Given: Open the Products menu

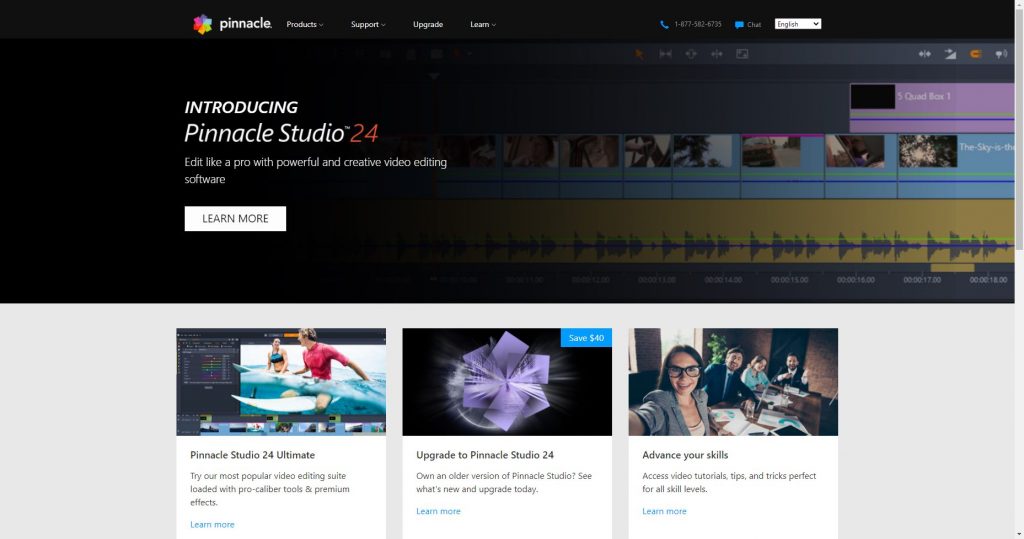Looking at the screenshot, I should pyautogui.click(x=304, y=24).
